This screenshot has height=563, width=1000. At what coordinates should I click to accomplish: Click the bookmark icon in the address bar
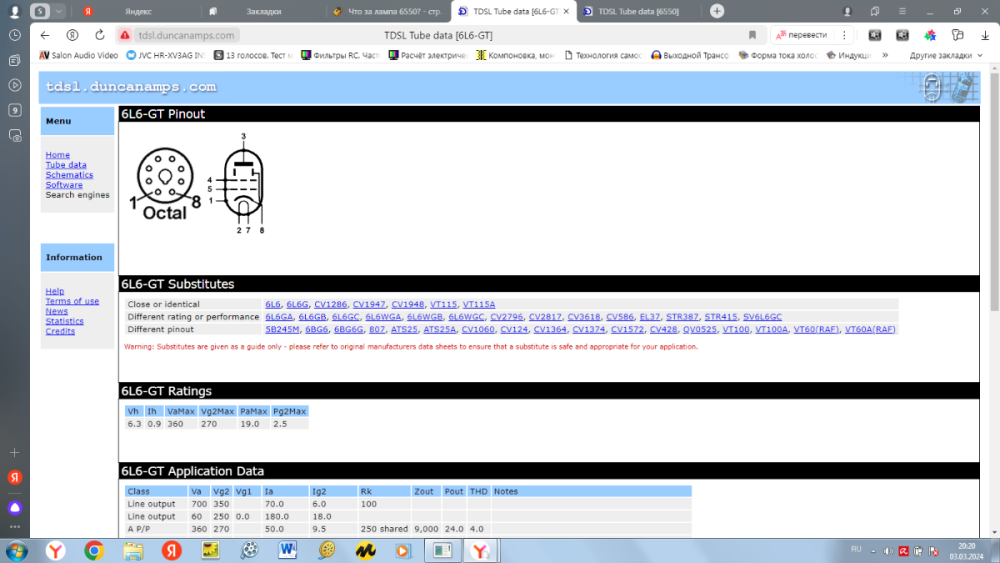click(x=752, y=35)
